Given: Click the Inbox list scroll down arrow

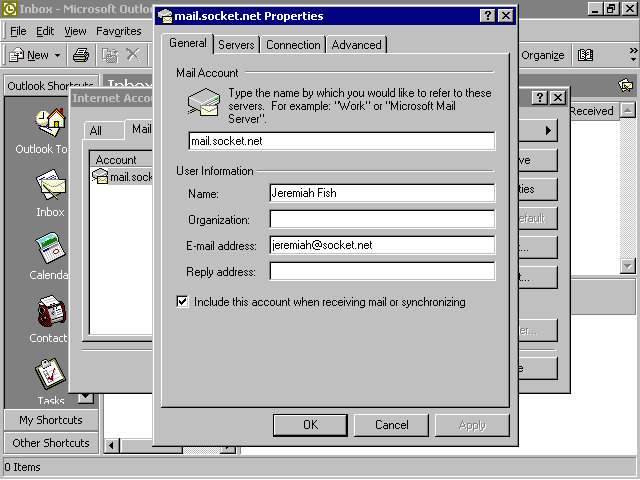Looking at the screenshot, I should 627,266.
